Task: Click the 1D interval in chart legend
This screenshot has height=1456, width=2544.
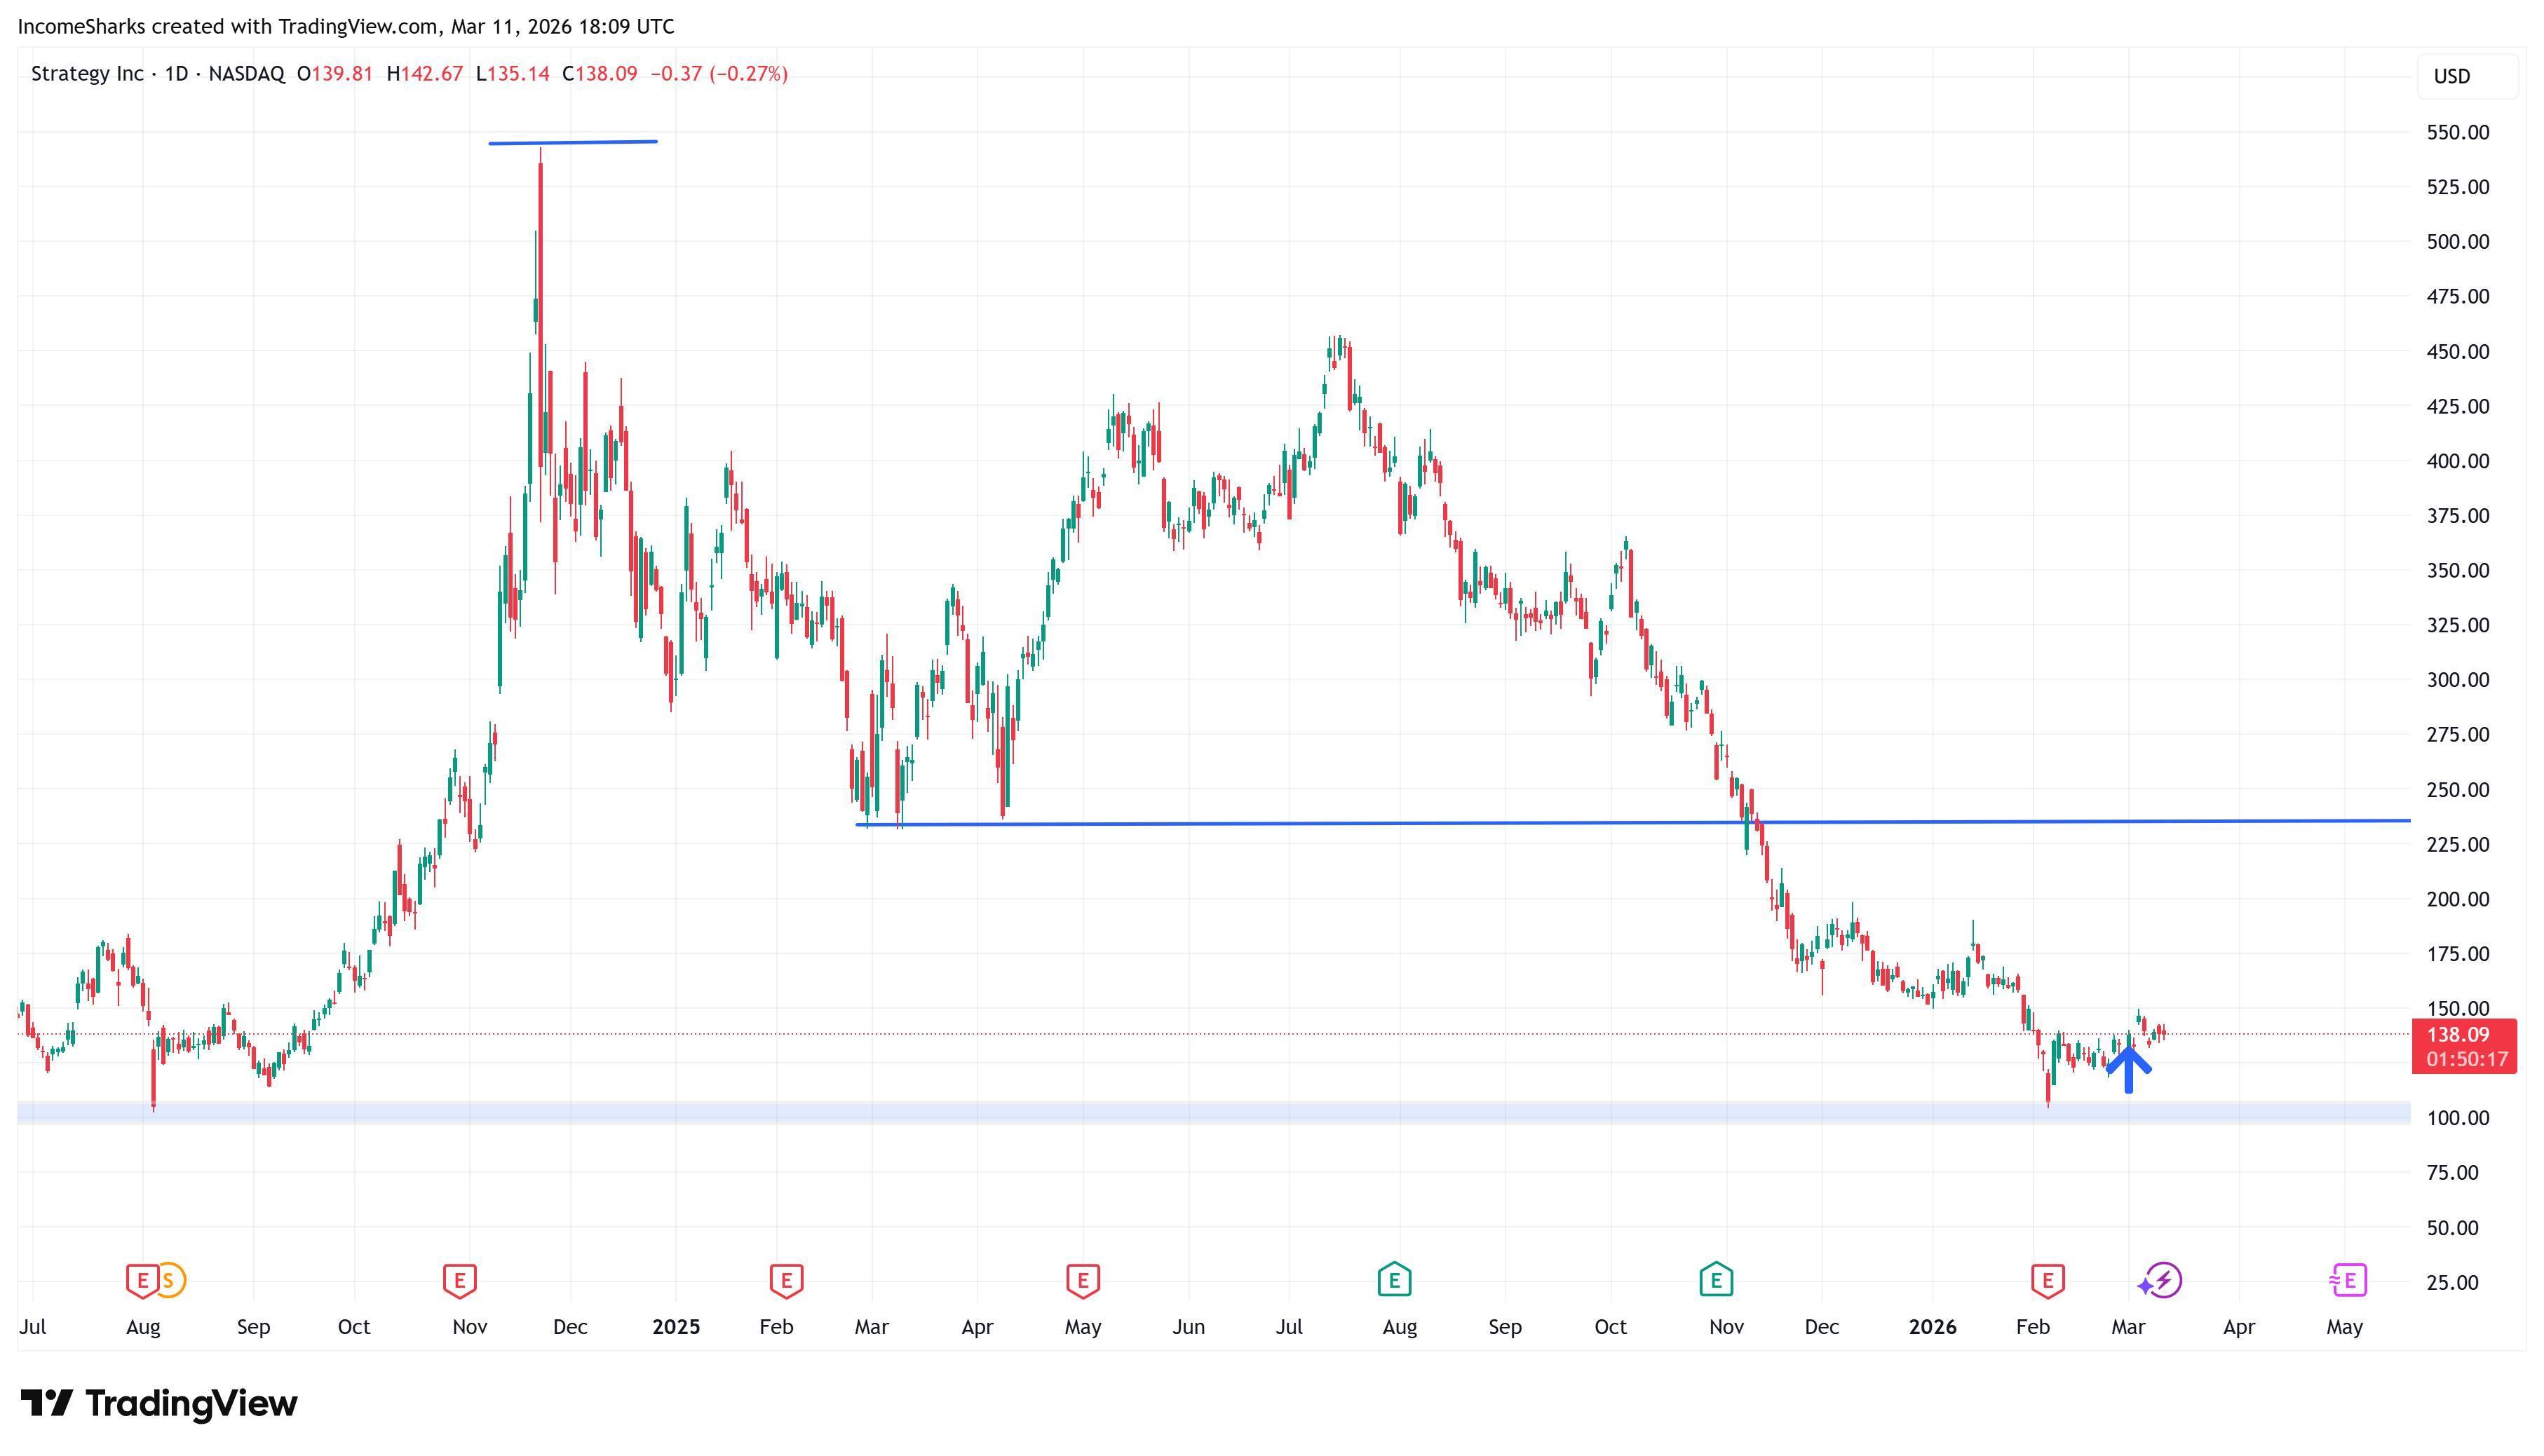Action: [x=176, y=74]
